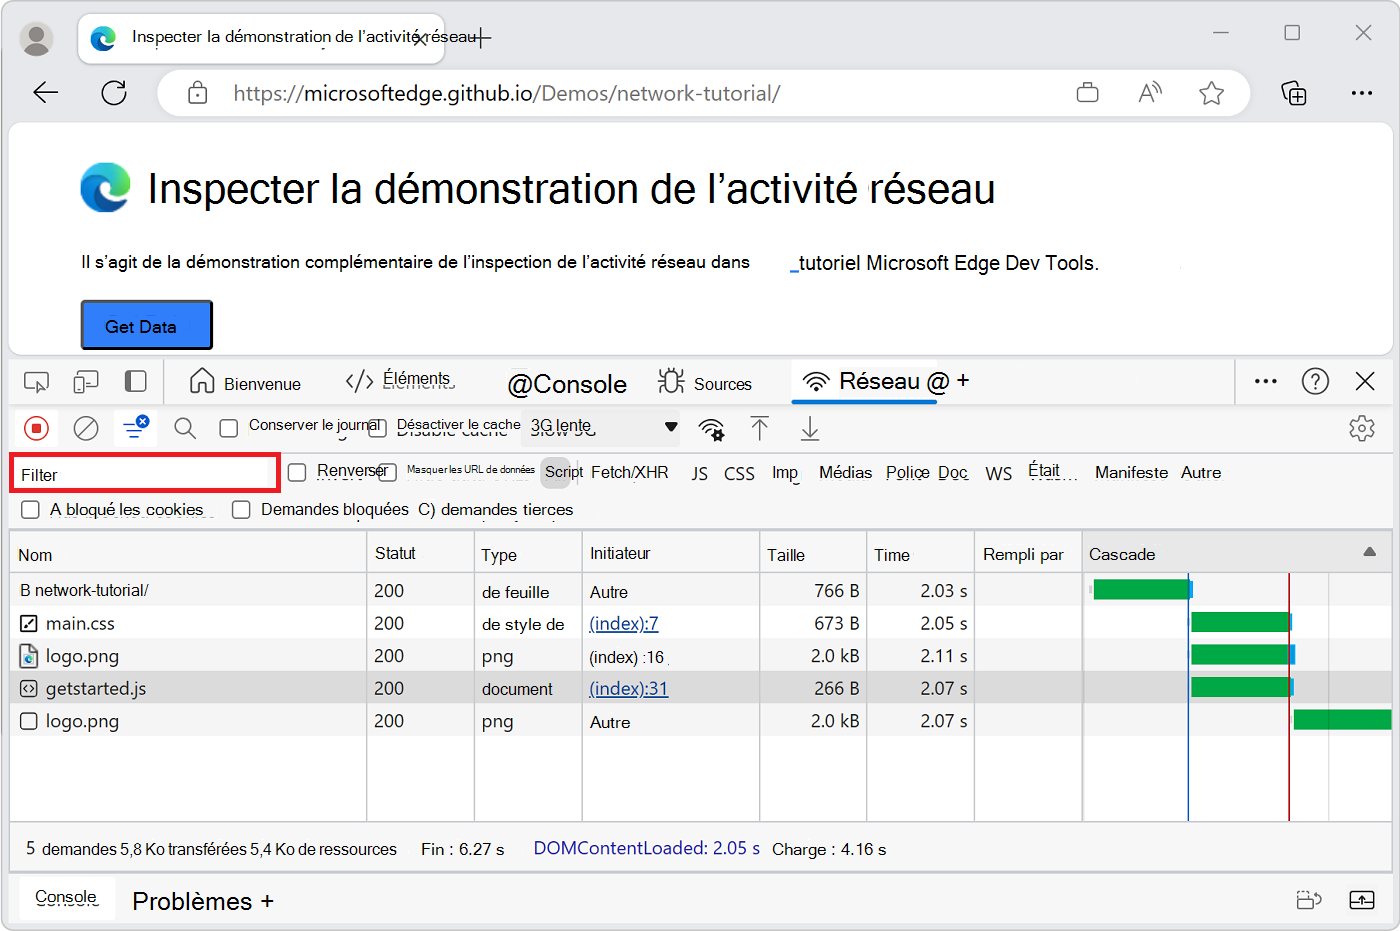Check the Renverser filter checkbox
1400x931 pixels.
point(297,472)
